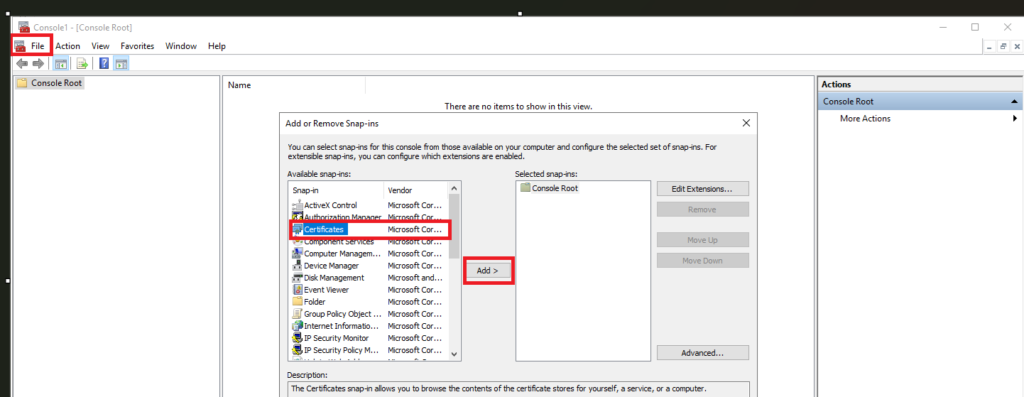Toggle Show/Hide Action Pane toolbar icon
1024x397 pixels.
coord(121,63)
